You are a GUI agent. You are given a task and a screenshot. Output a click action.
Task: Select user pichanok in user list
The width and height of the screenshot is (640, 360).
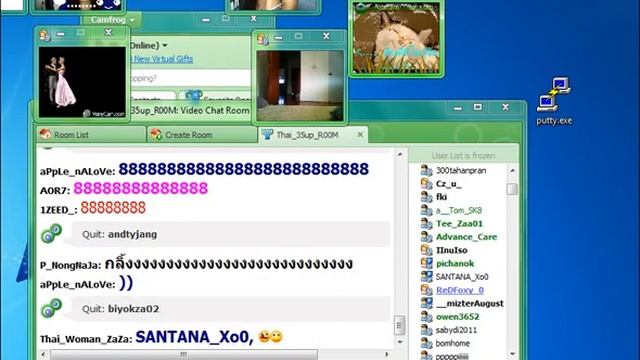click(455, 263)
